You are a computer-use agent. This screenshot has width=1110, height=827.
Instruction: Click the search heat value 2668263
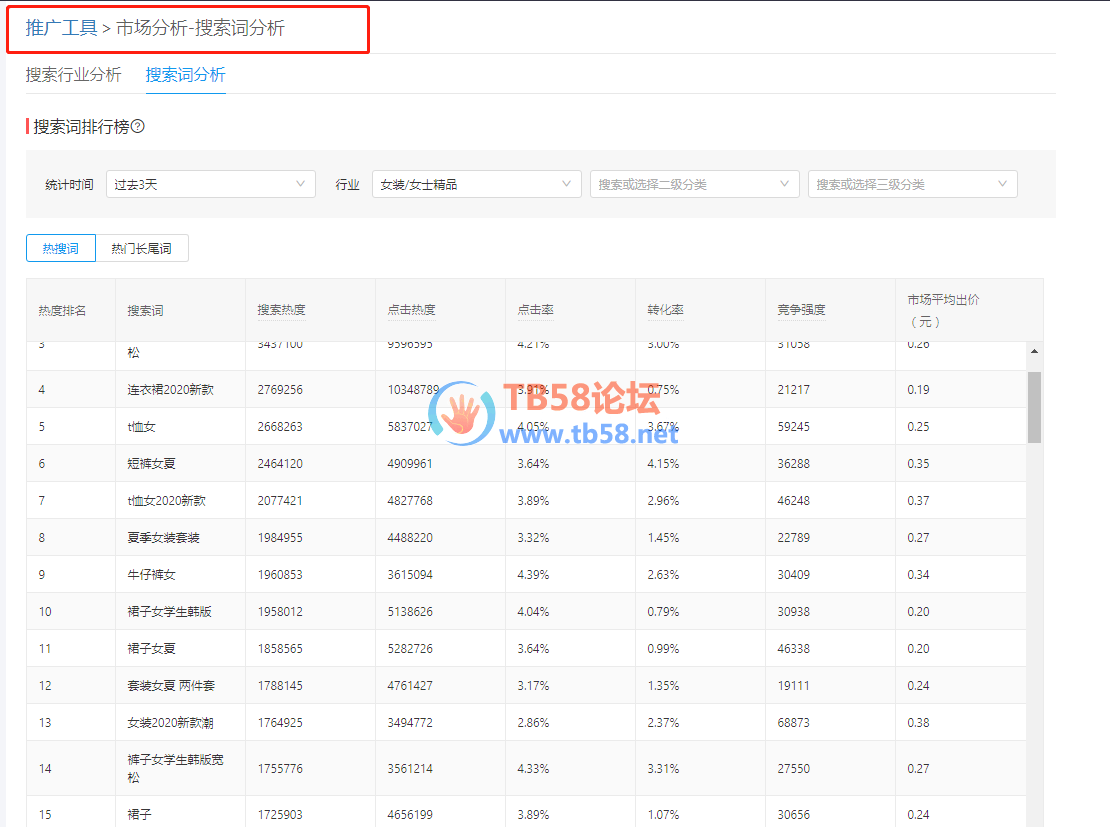point(280,427)
